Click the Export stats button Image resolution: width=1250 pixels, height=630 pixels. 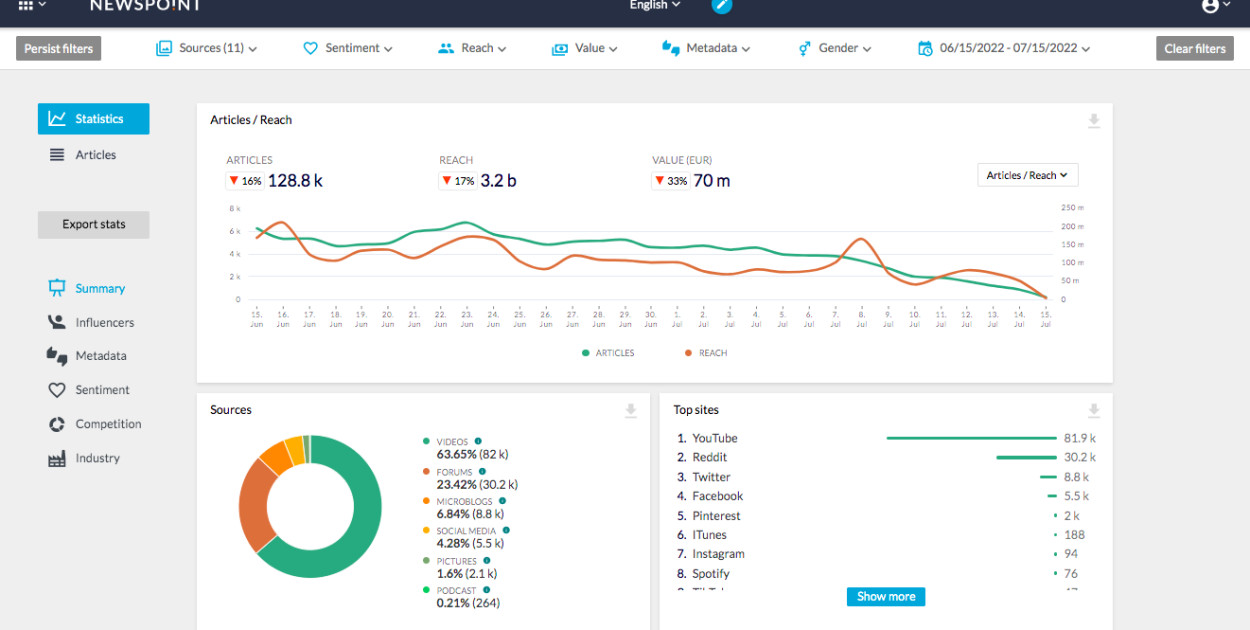[93, 224]
